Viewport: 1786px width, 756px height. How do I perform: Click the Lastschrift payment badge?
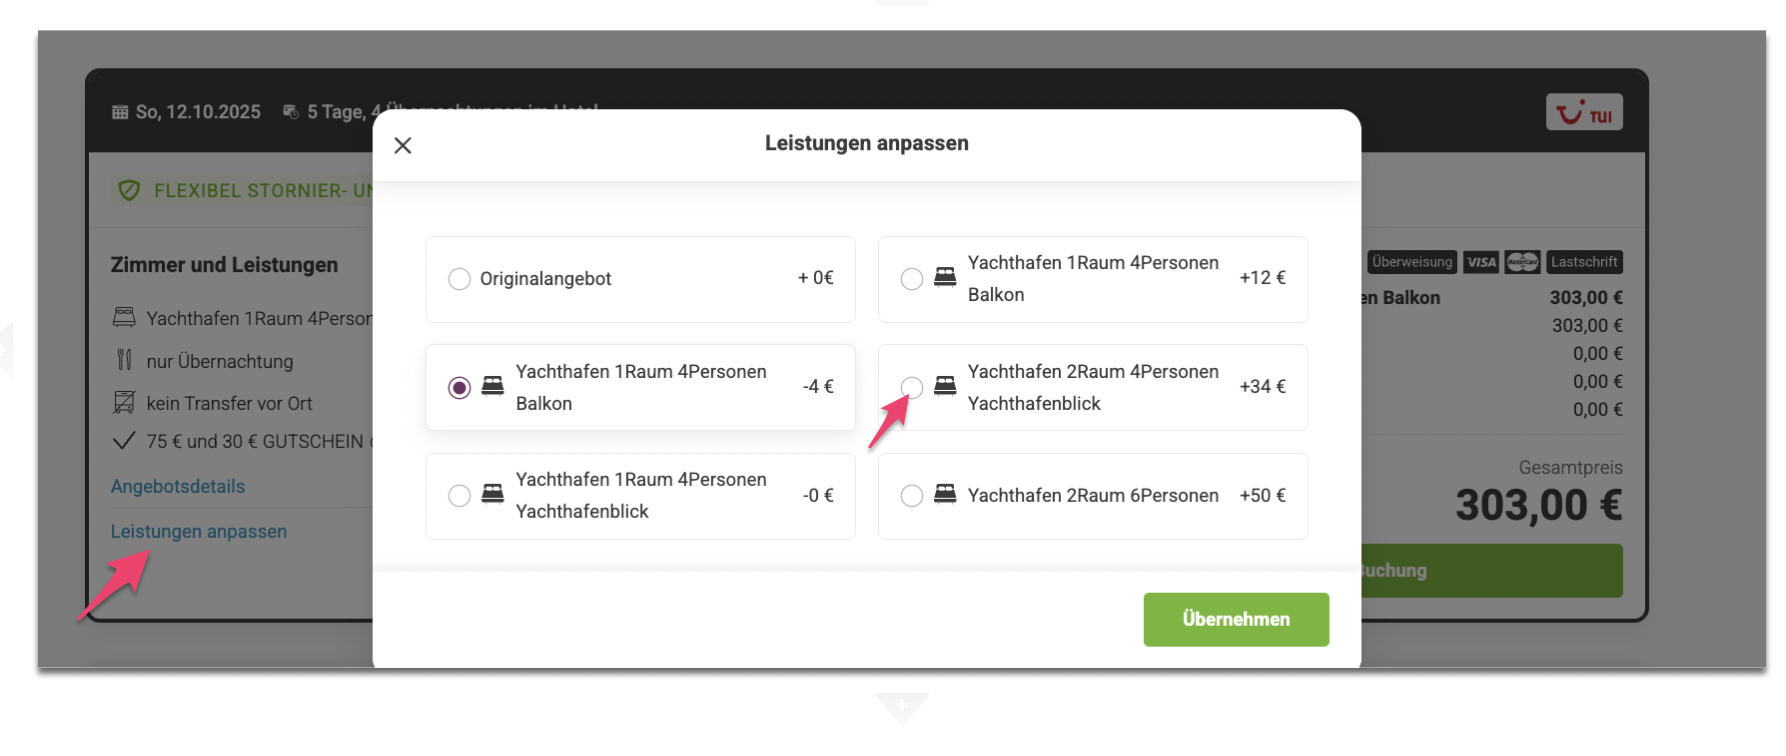click(1584, 262)
